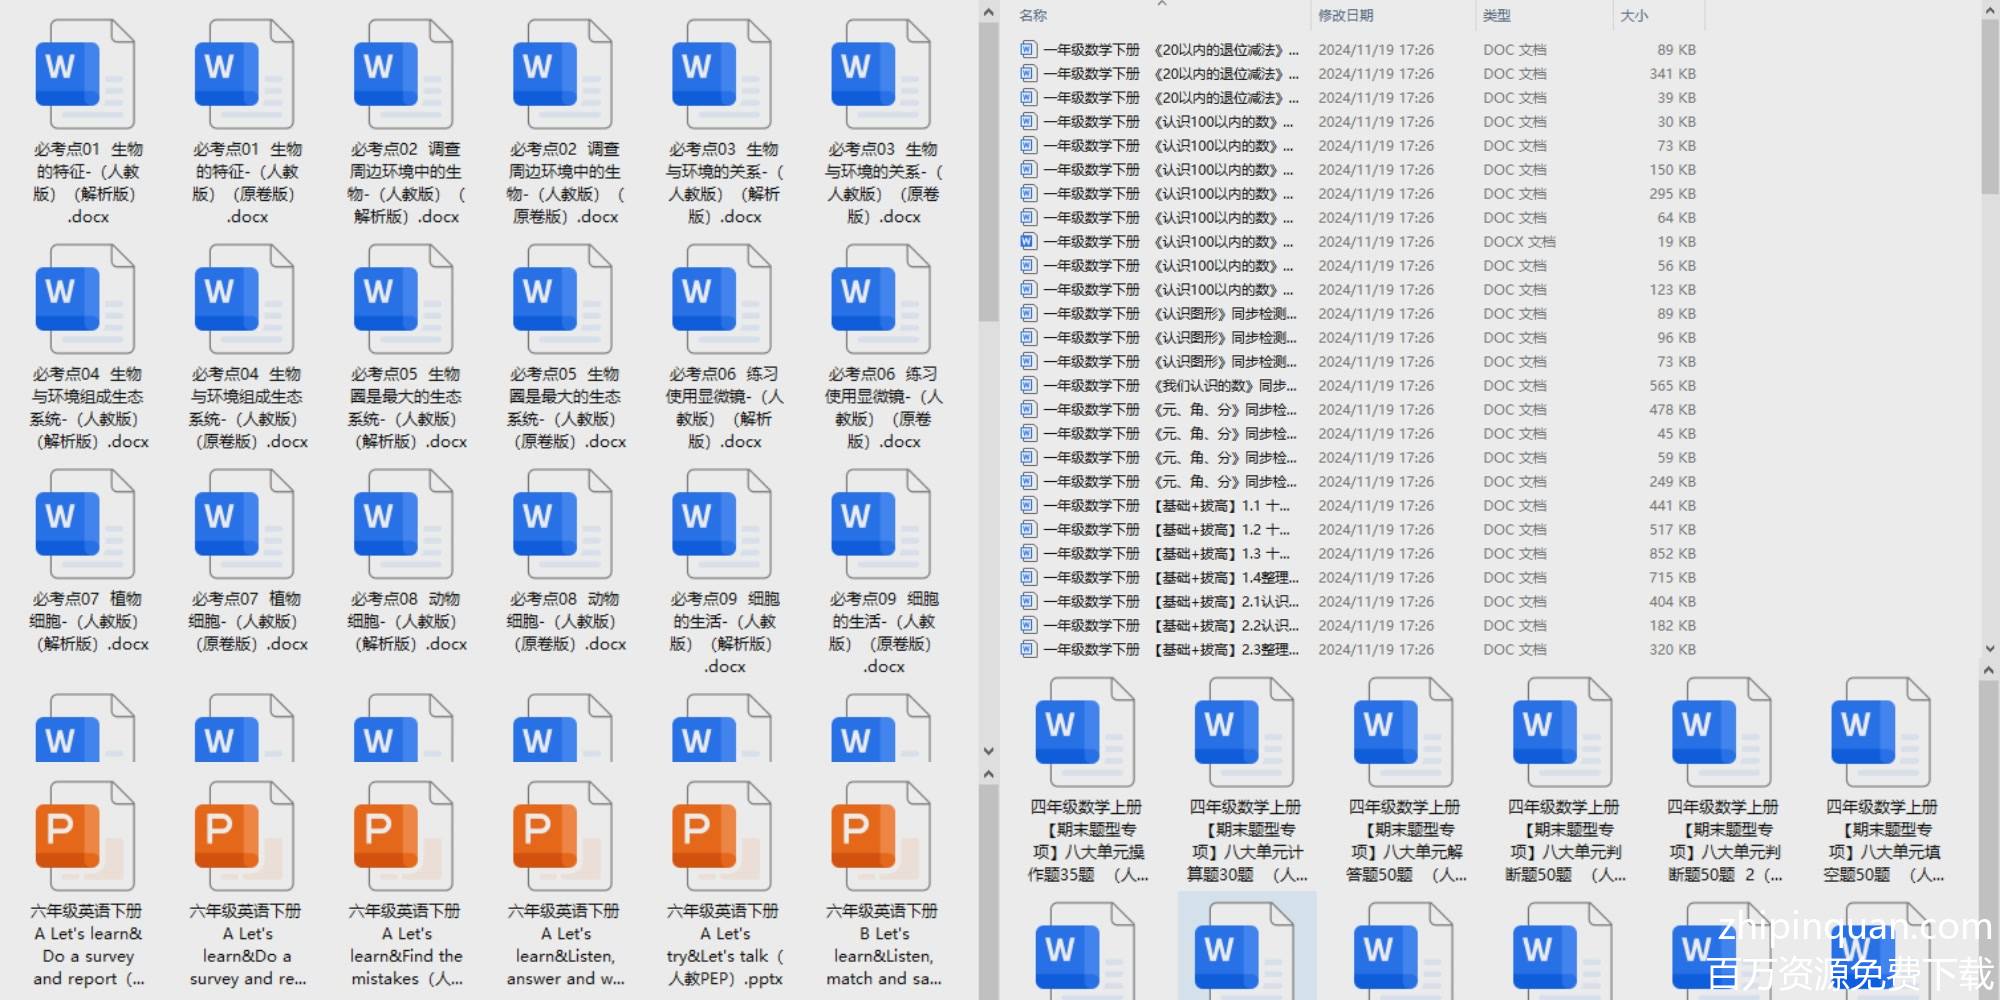Sort the file list by 类型 column
Screen dimensions: 2000x1000
[1496, 15]
